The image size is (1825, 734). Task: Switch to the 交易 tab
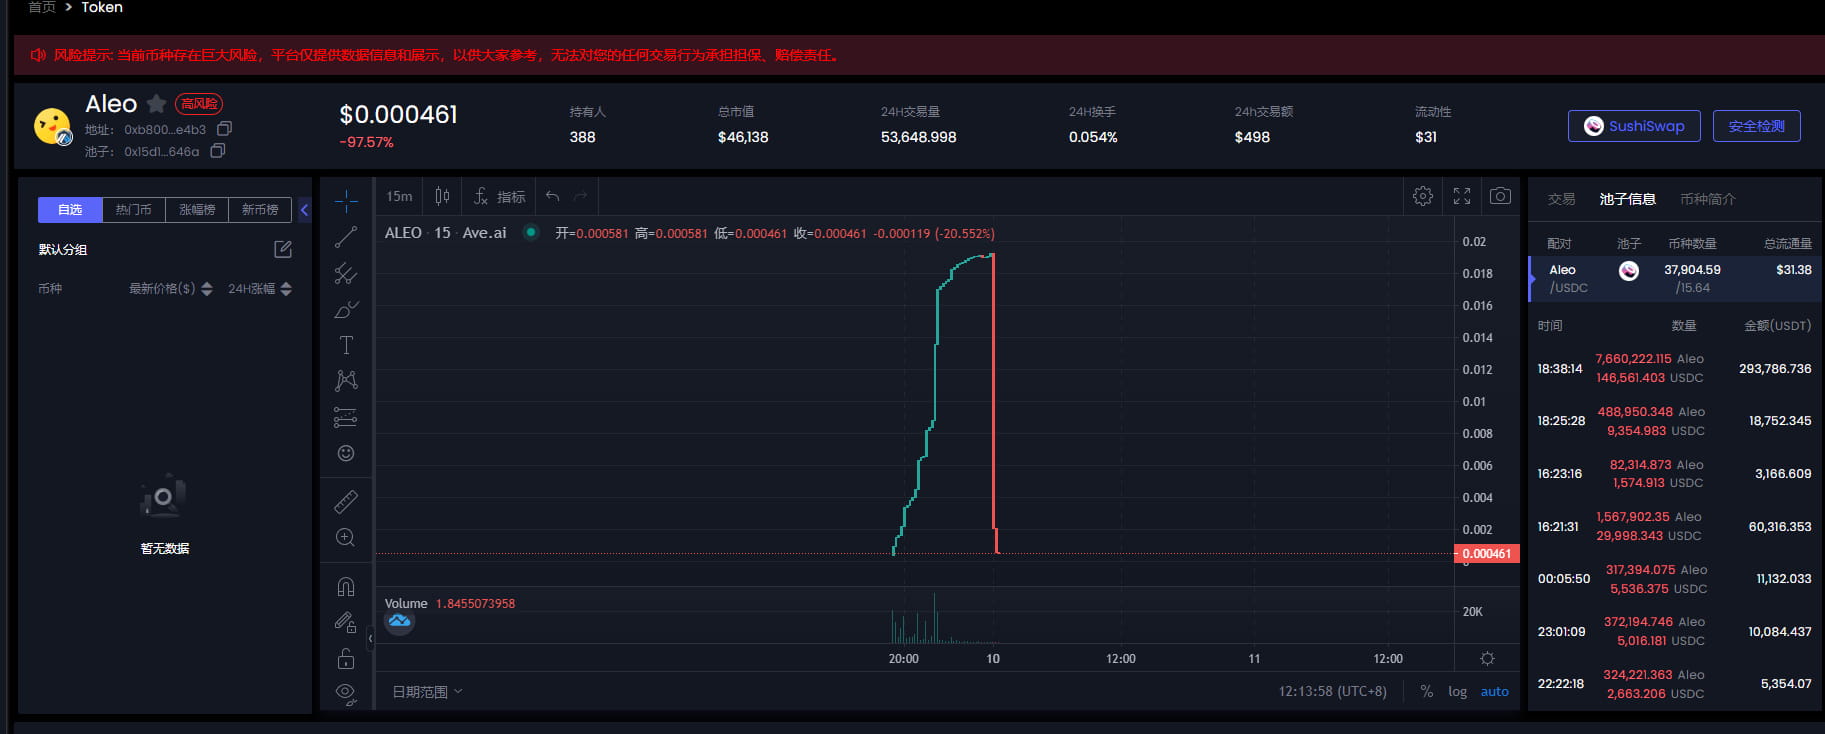pos(1561,199)
